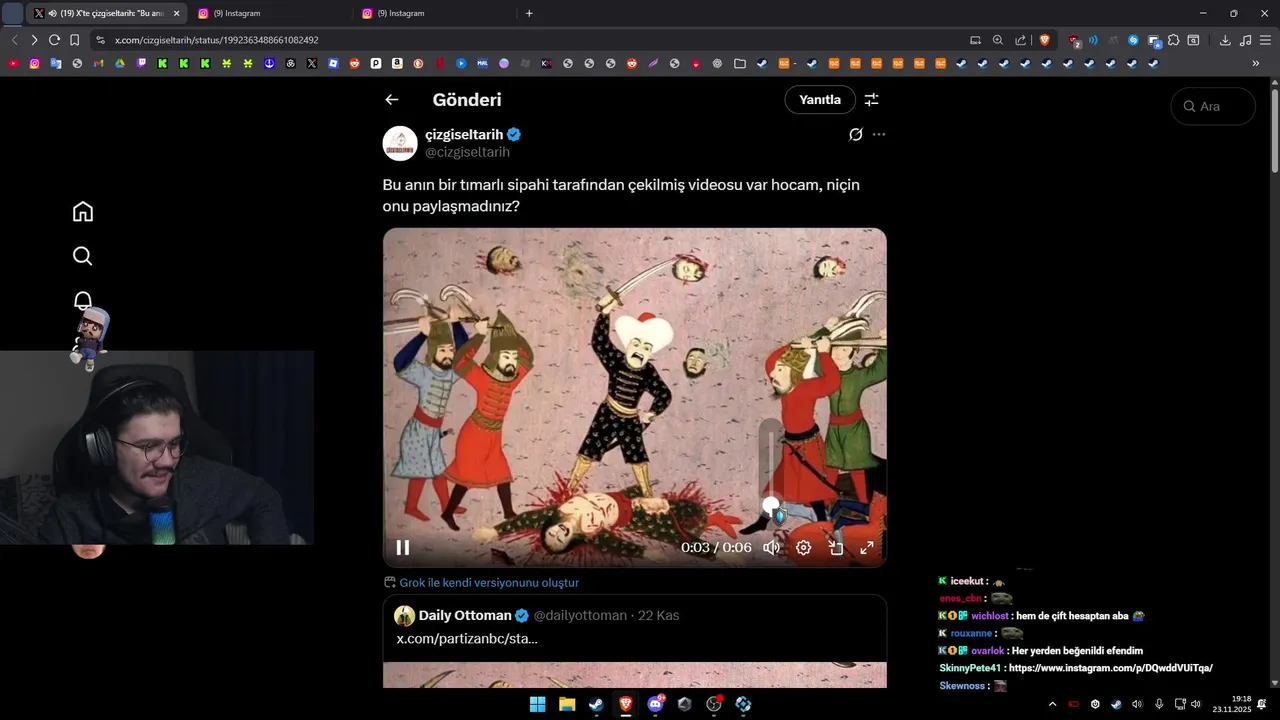Image resolution: width=1280 pixels, height=720 pixels.
Task: Open video settings gear
Action: [x=803, y=548]
